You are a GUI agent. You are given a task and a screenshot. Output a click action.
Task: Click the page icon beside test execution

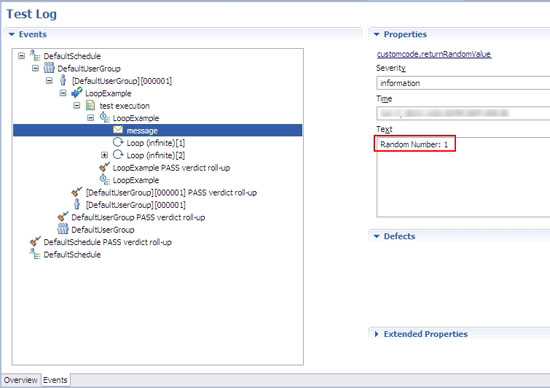[x=90, y=105]
